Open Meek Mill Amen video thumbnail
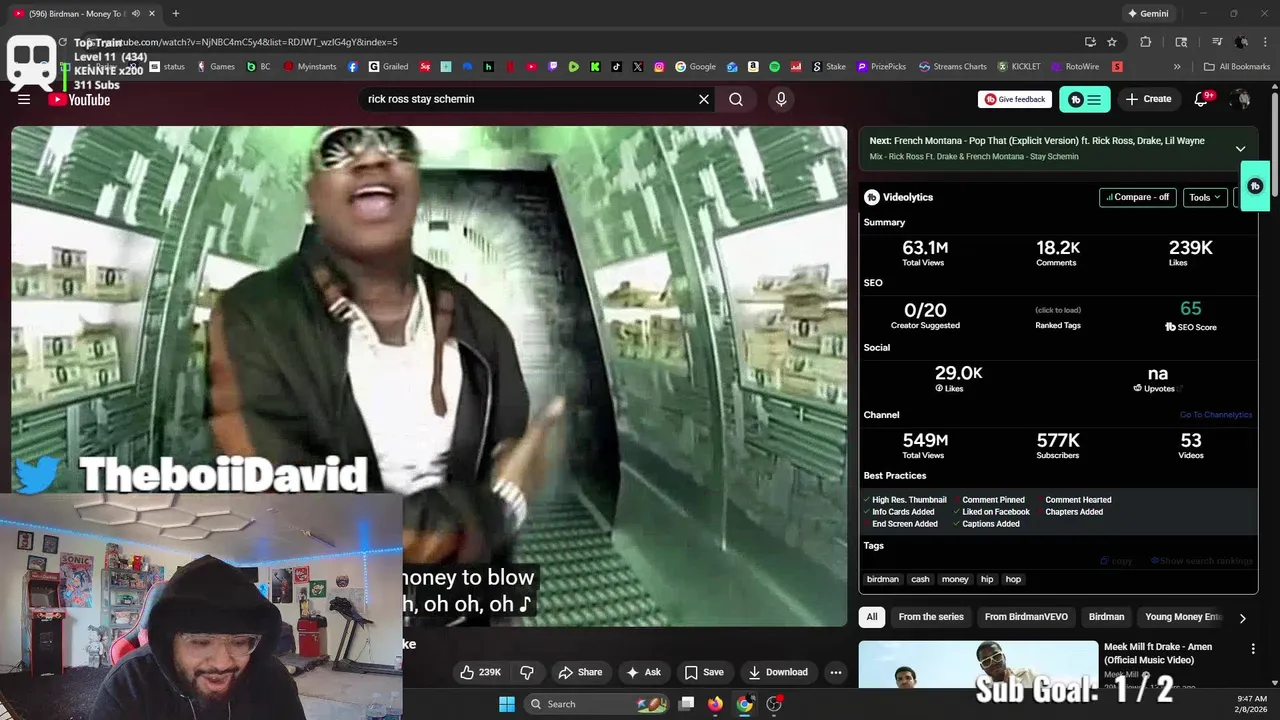 (978, 664)
